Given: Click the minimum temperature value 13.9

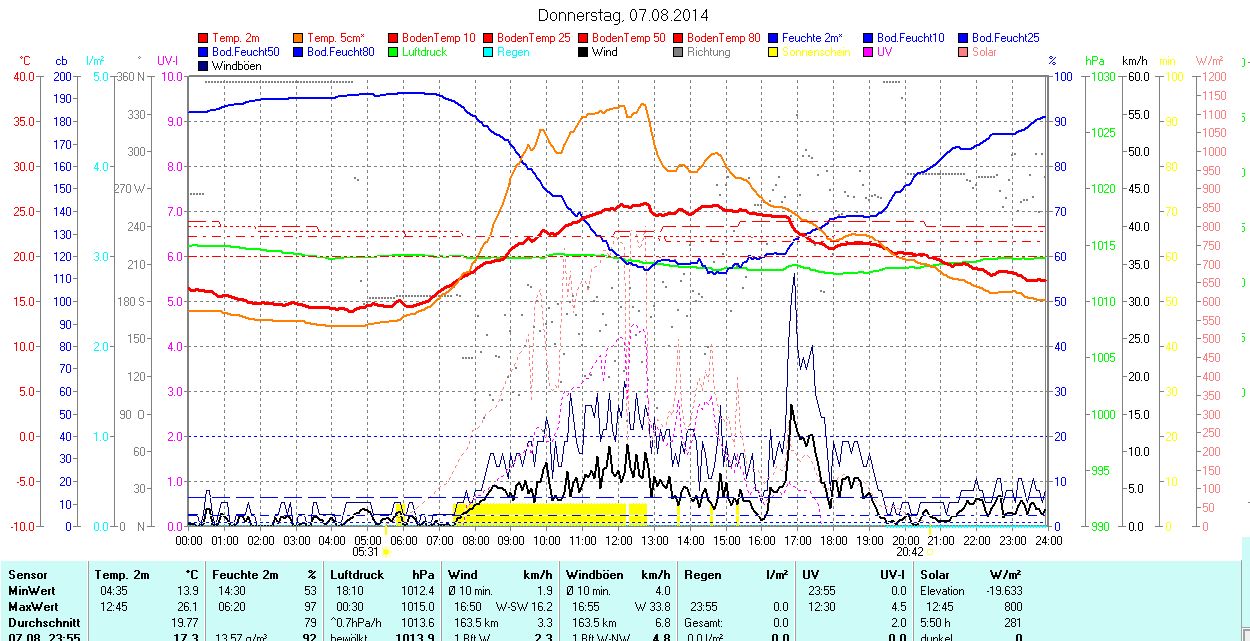Looking at the screenshot, I should [186, 591].
